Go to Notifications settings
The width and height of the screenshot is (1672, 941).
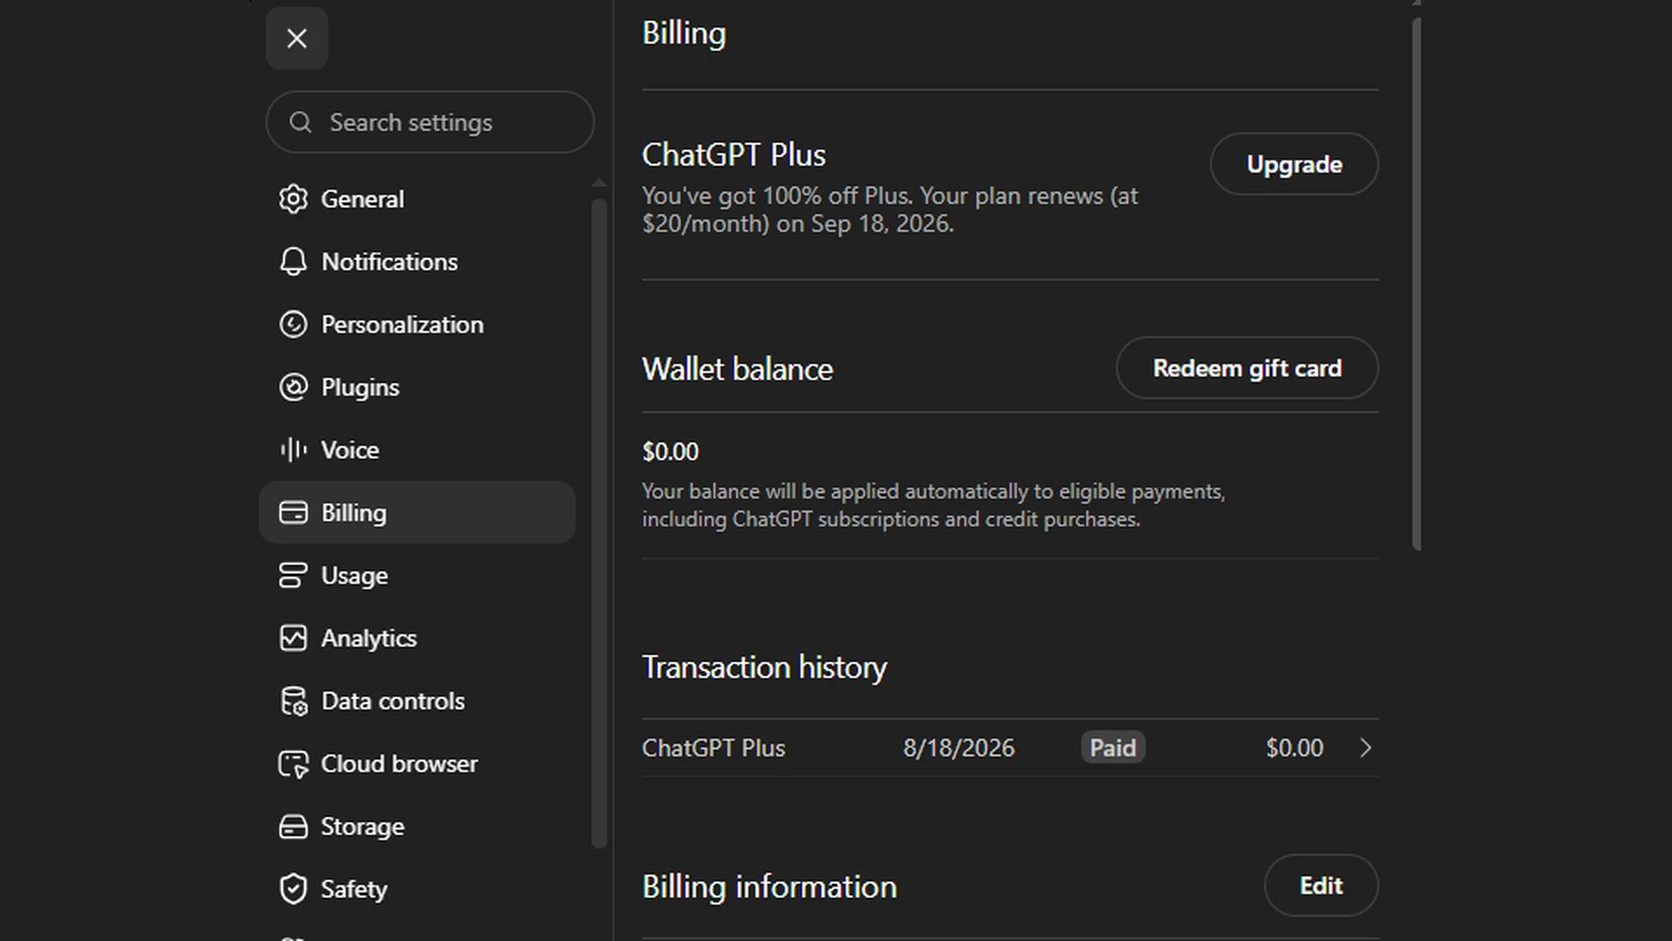click(x=417, y=262)
